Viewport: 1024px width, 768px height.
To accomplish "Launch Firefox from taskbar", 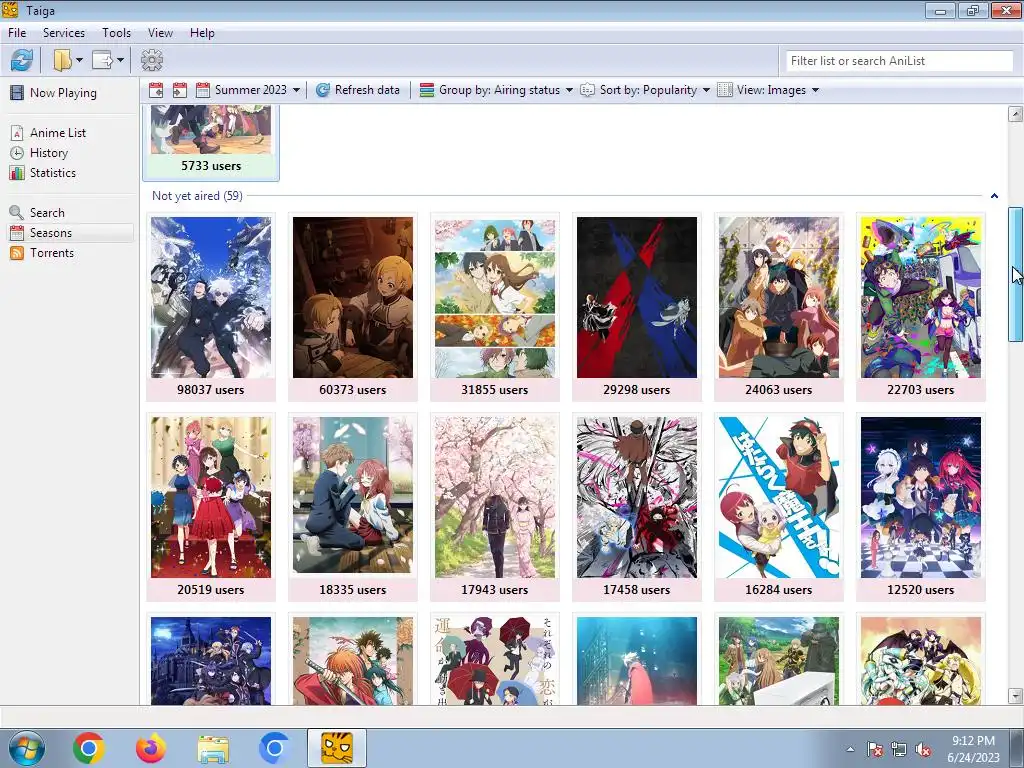I will click(x=151, y=748).
